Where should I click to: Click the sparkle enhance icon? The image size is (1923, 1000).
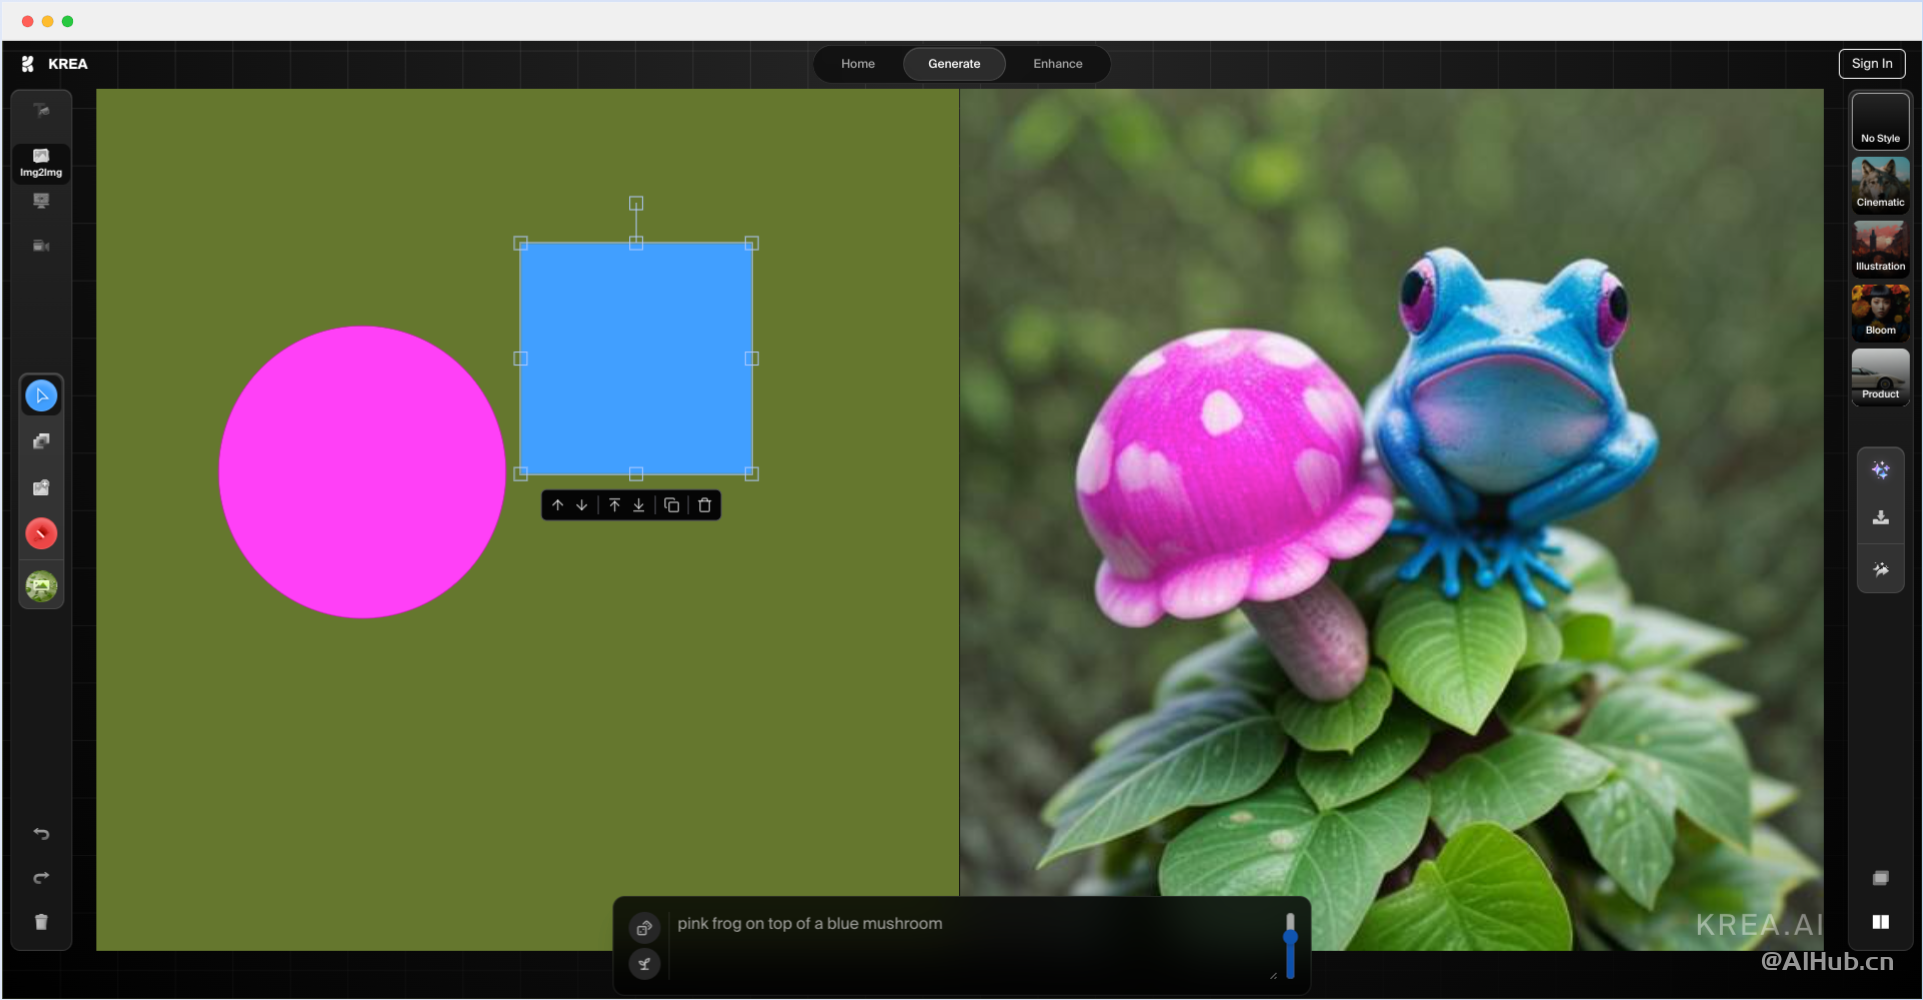(1881, 470)
